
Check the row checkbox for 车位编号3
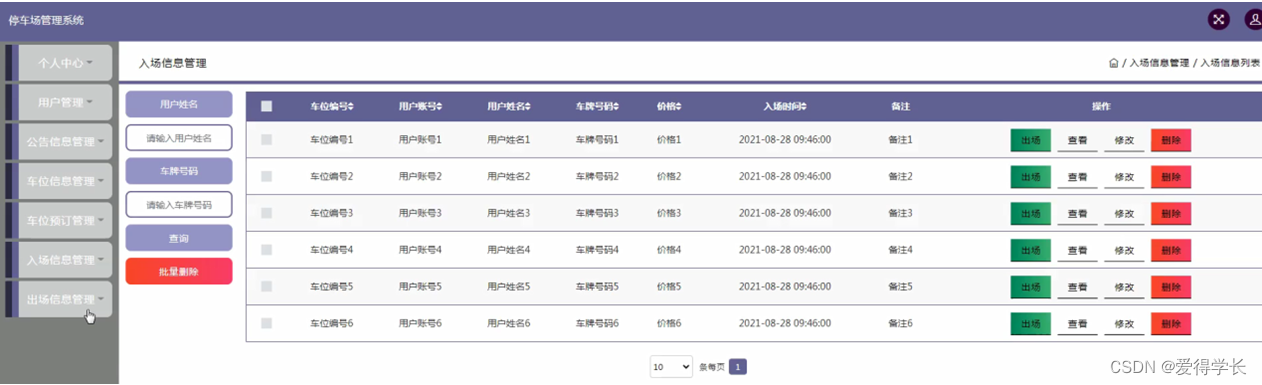tap(266, 213)
